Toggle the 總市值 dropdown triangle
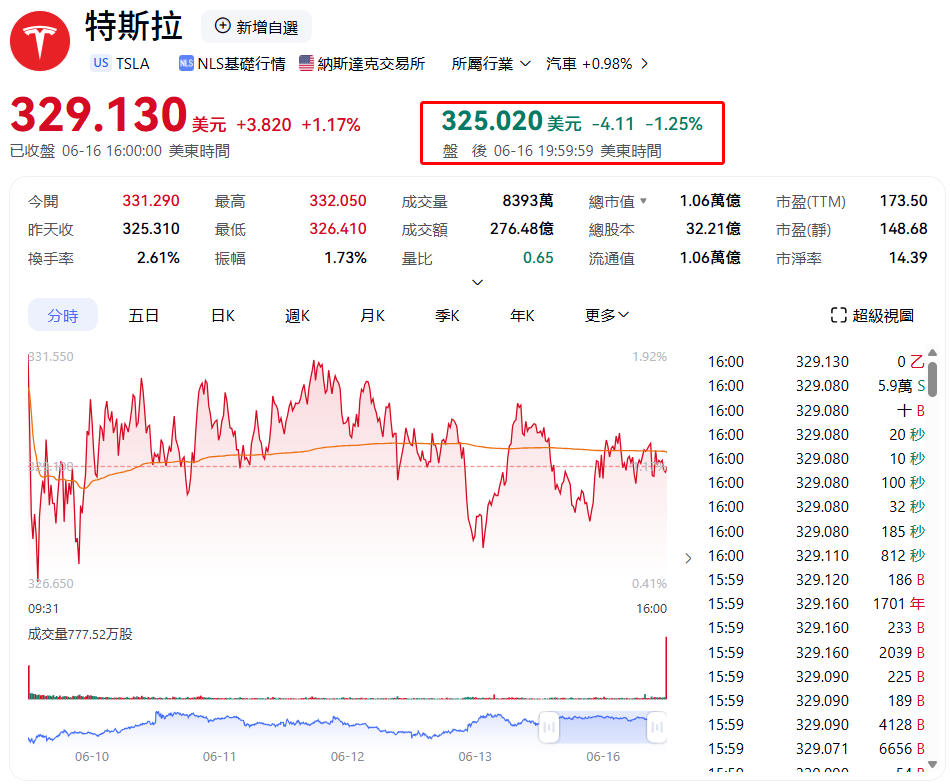Image resolution: width=950 pixels, height=784 pixels. 643,201
